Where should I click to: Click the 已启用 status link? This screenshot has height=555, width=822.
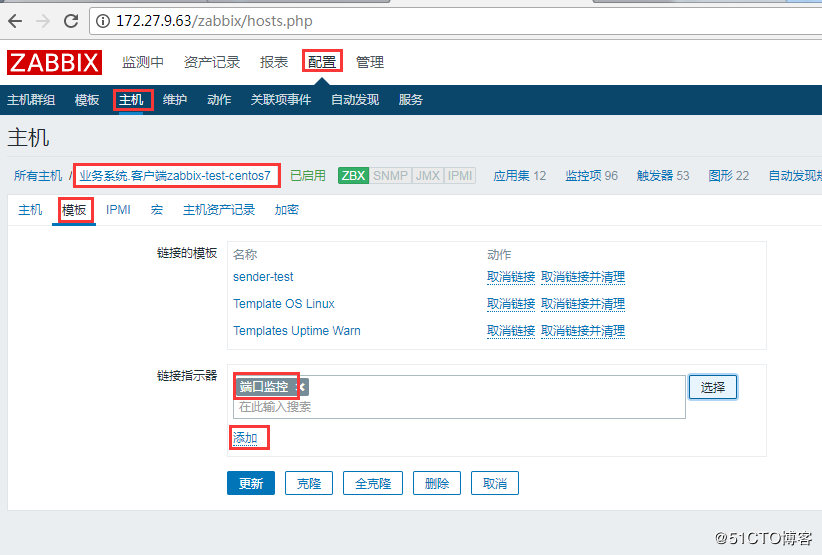[308, 176]
